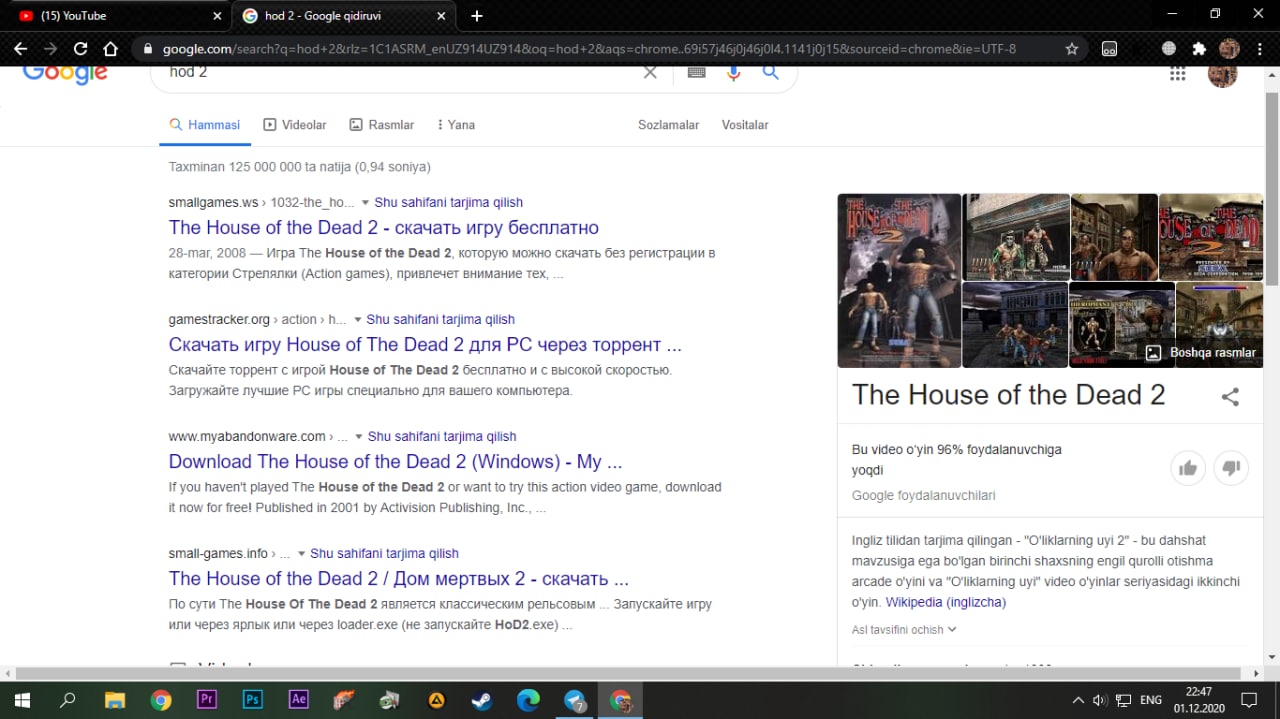1280x719 pixels.
Task: Open Скачать игру House of The Dead 2 торрент link
Action: pos(425,345)
